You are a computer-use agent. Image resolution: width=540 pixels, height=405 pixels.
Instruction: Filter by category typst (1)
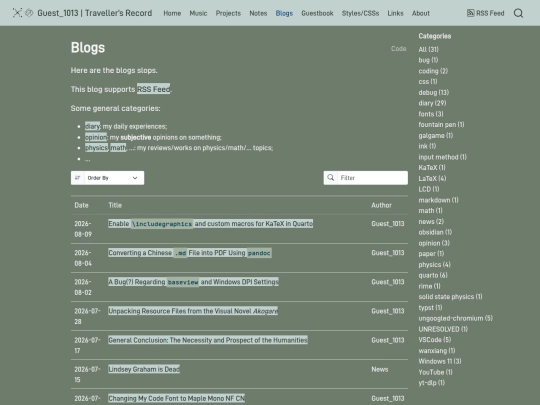[430, 308]
